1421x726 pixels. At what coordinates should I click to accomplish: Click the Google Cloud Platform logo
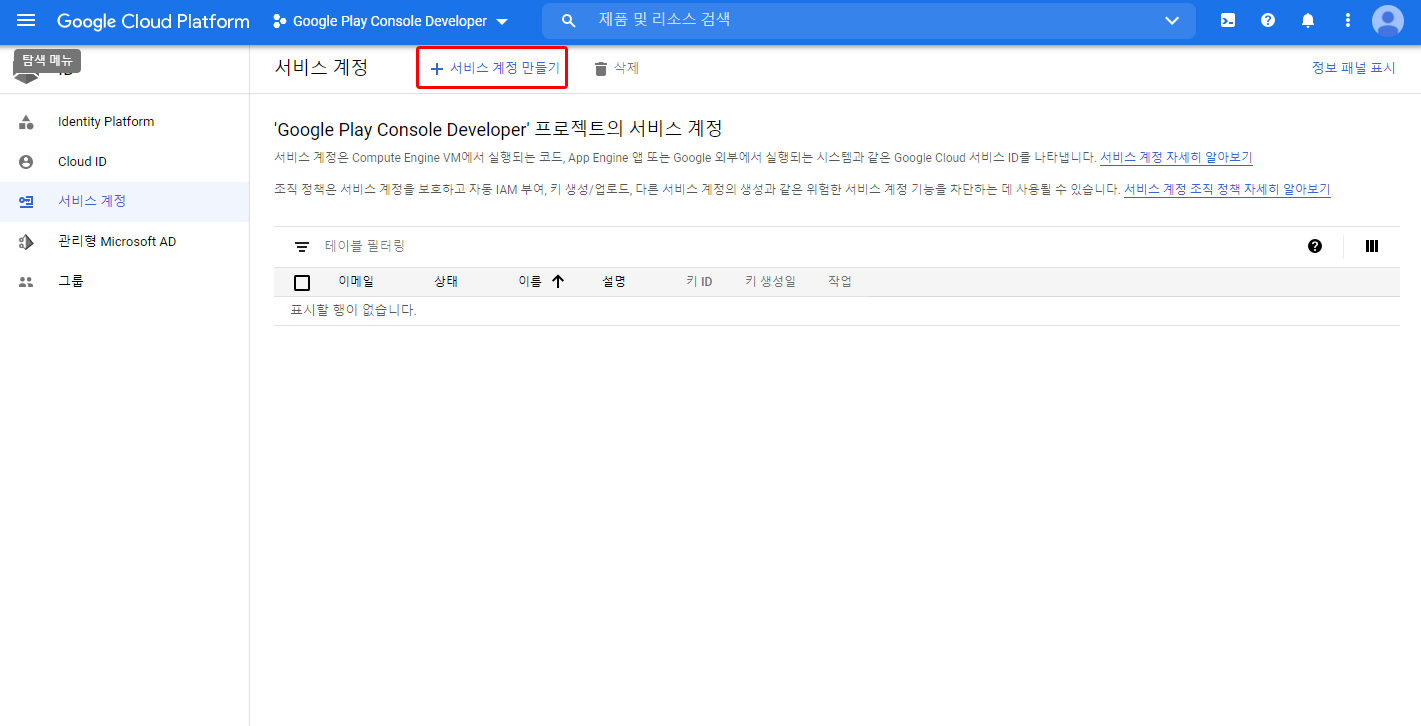click(153, 21)
